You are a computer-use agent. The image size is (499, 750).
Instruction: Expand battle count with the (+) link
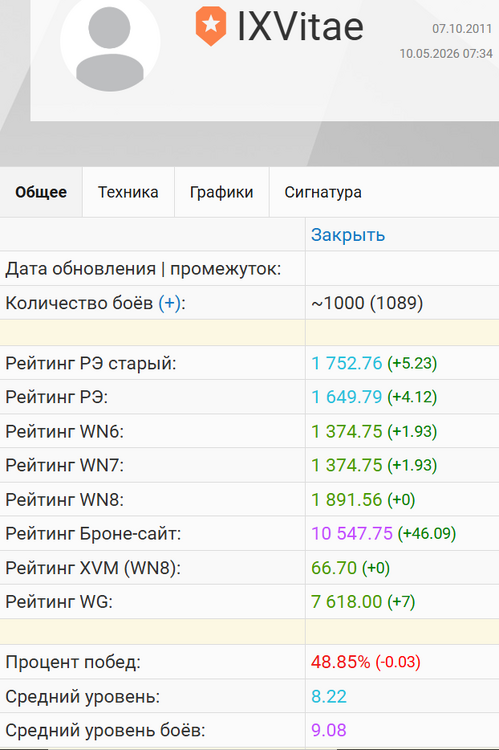pos(169,303)
